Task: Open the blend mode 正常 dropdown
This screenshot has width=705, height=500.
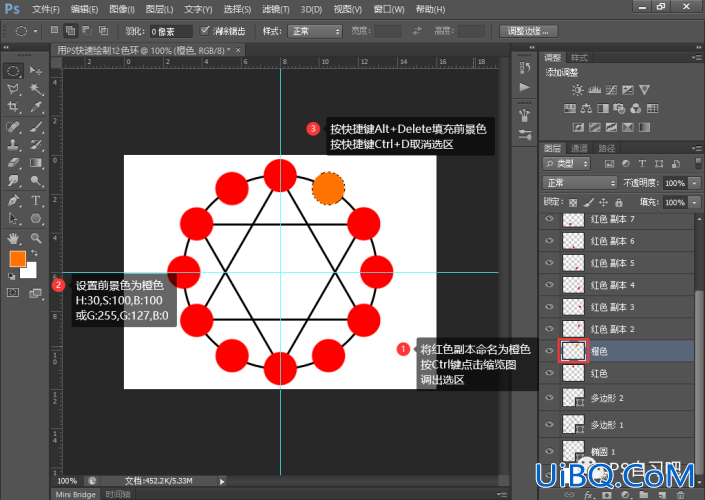Action: click(580, 183)
